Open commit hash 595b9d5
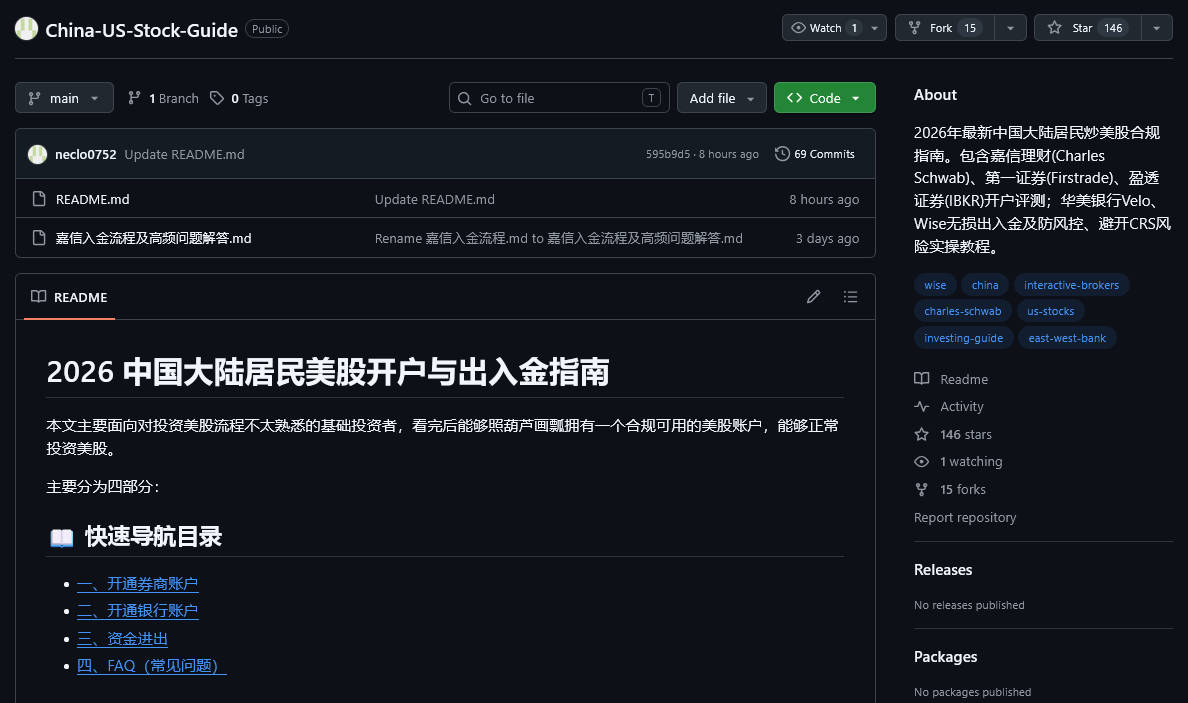The width and height of the screenshot is (1188, 703). tap(667, 155)
